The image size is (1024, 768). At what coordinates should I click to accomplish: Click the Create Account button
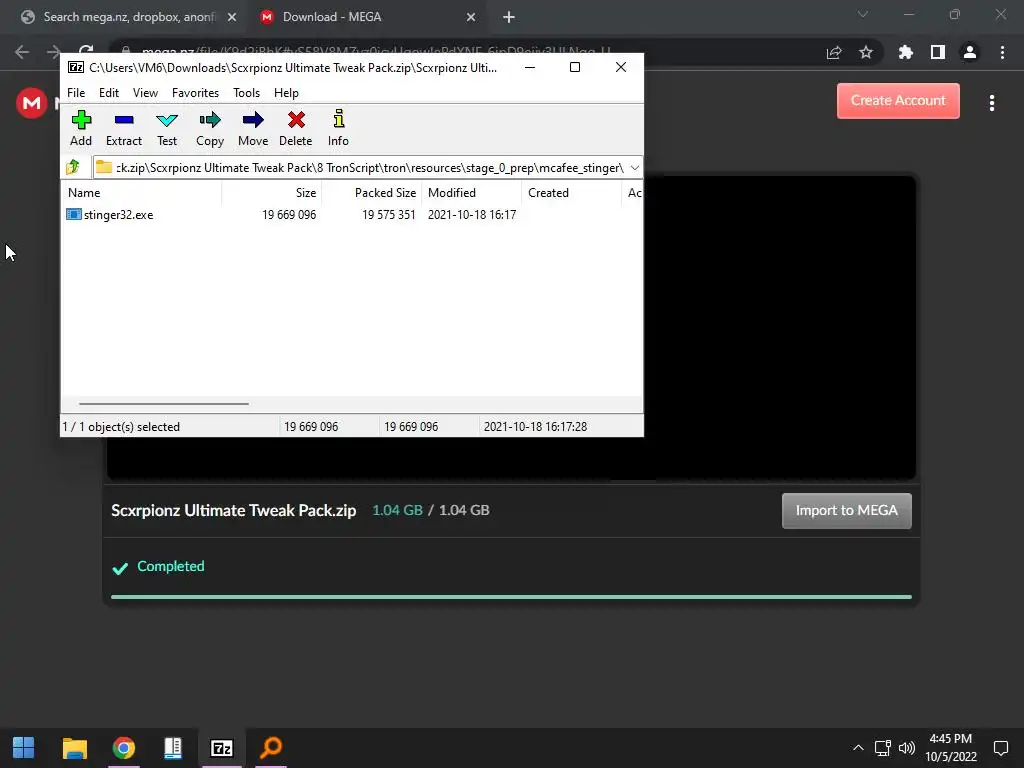point(898,101)
